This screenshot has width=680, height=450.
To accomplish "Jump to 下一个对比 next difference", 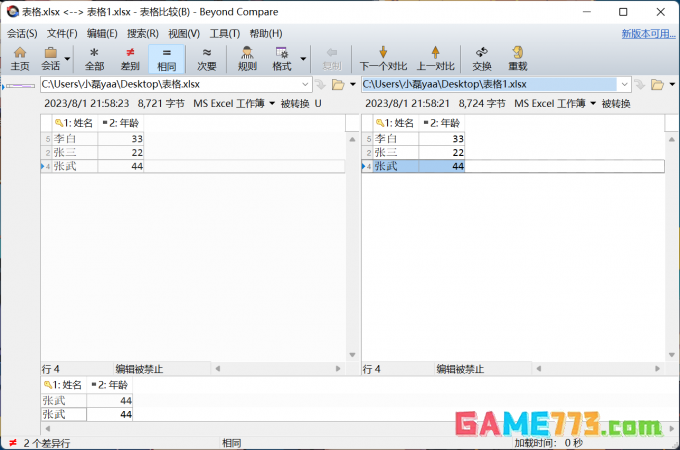I will click(383, 58).
